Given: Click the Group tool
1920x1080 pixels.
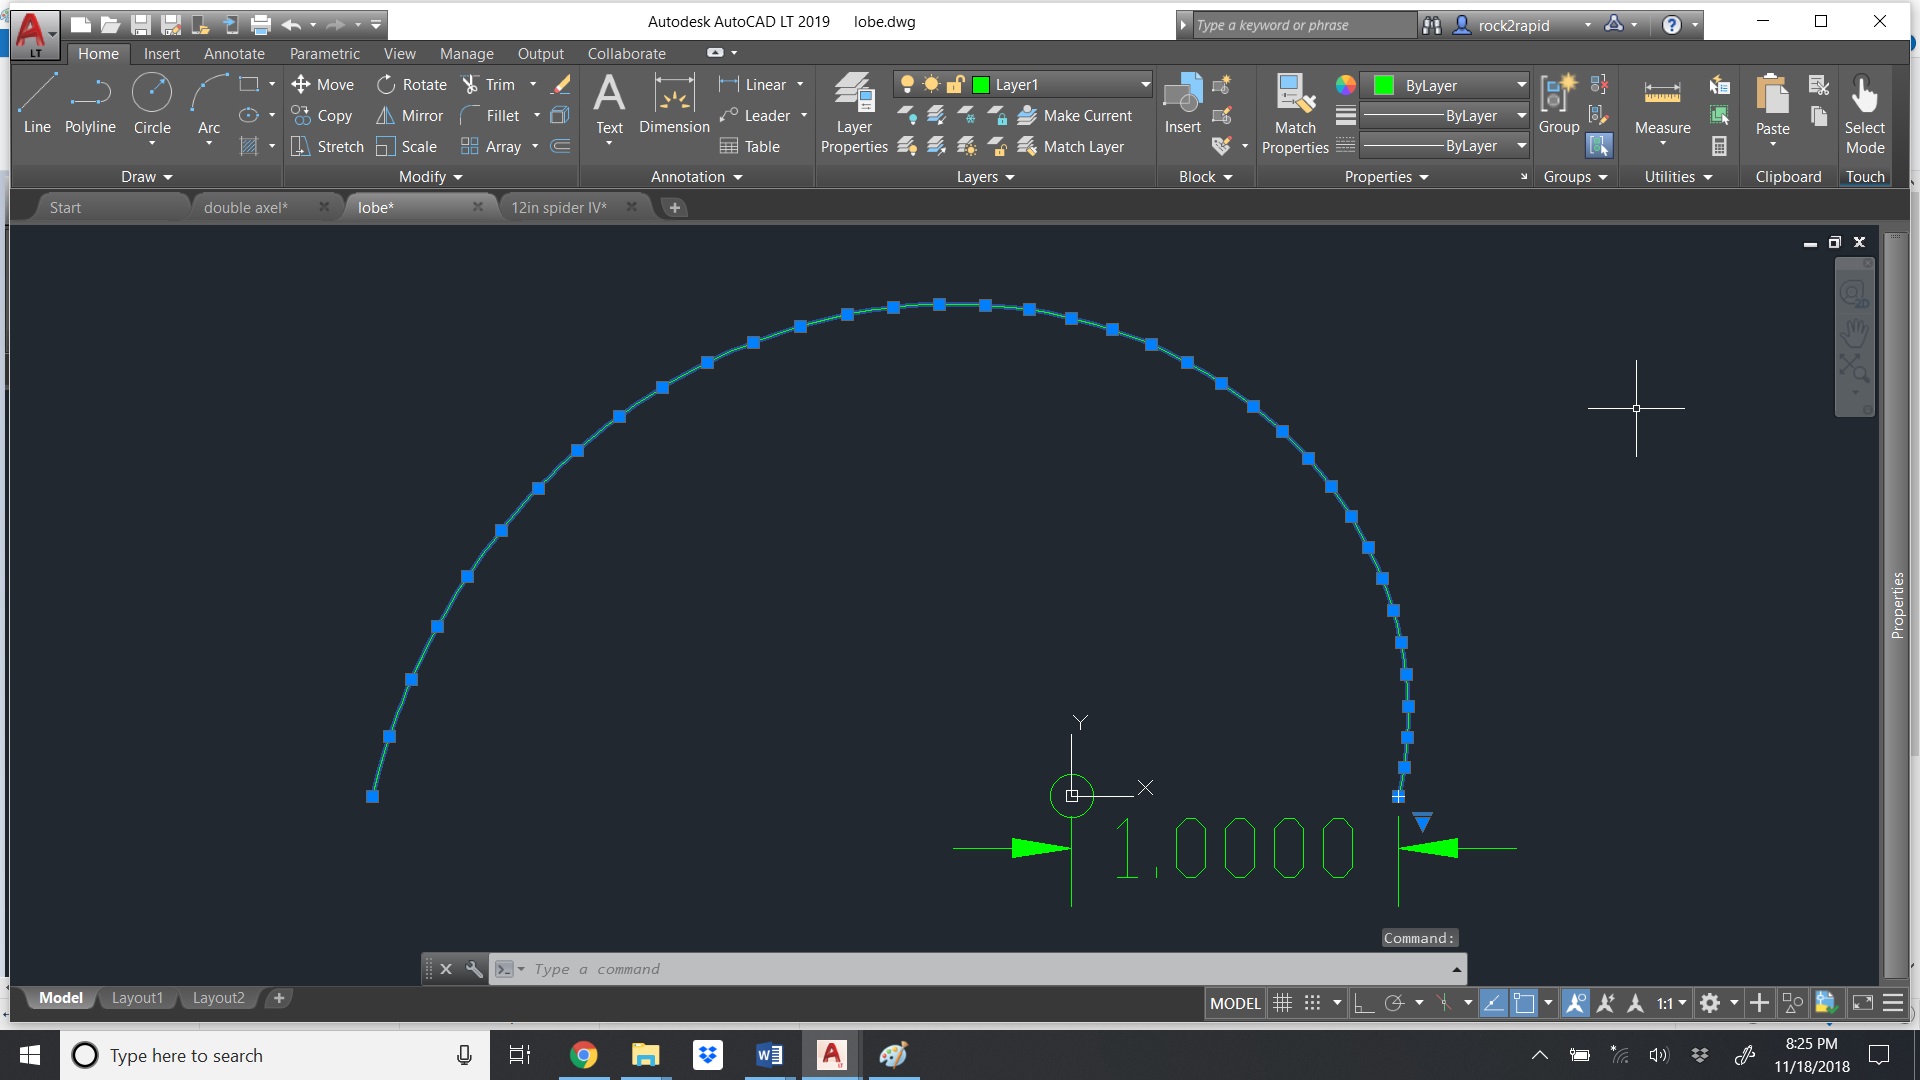Looking at the screenshot, I should coord(1558,104).
